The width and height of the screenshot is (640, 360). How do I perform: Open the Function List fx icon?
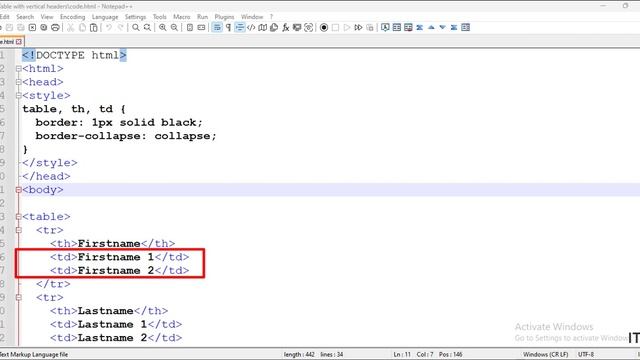click(x=285, y=27)
